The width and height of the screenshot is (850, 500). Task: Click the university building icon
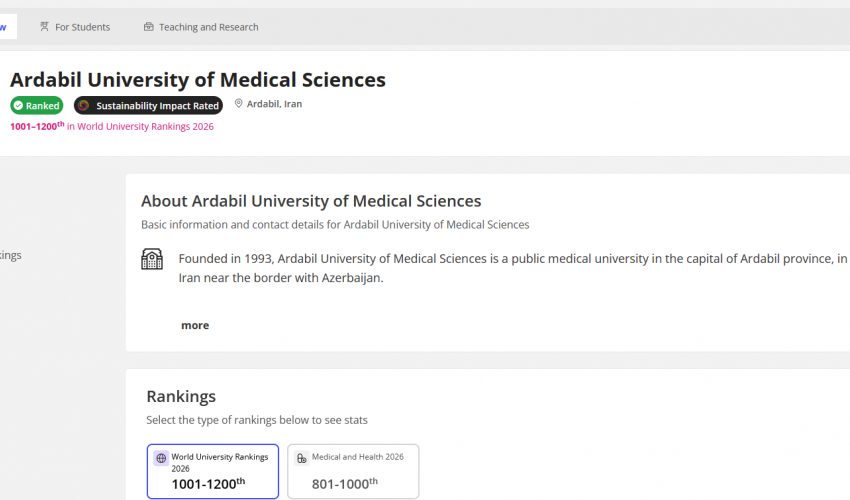[152, 259]
